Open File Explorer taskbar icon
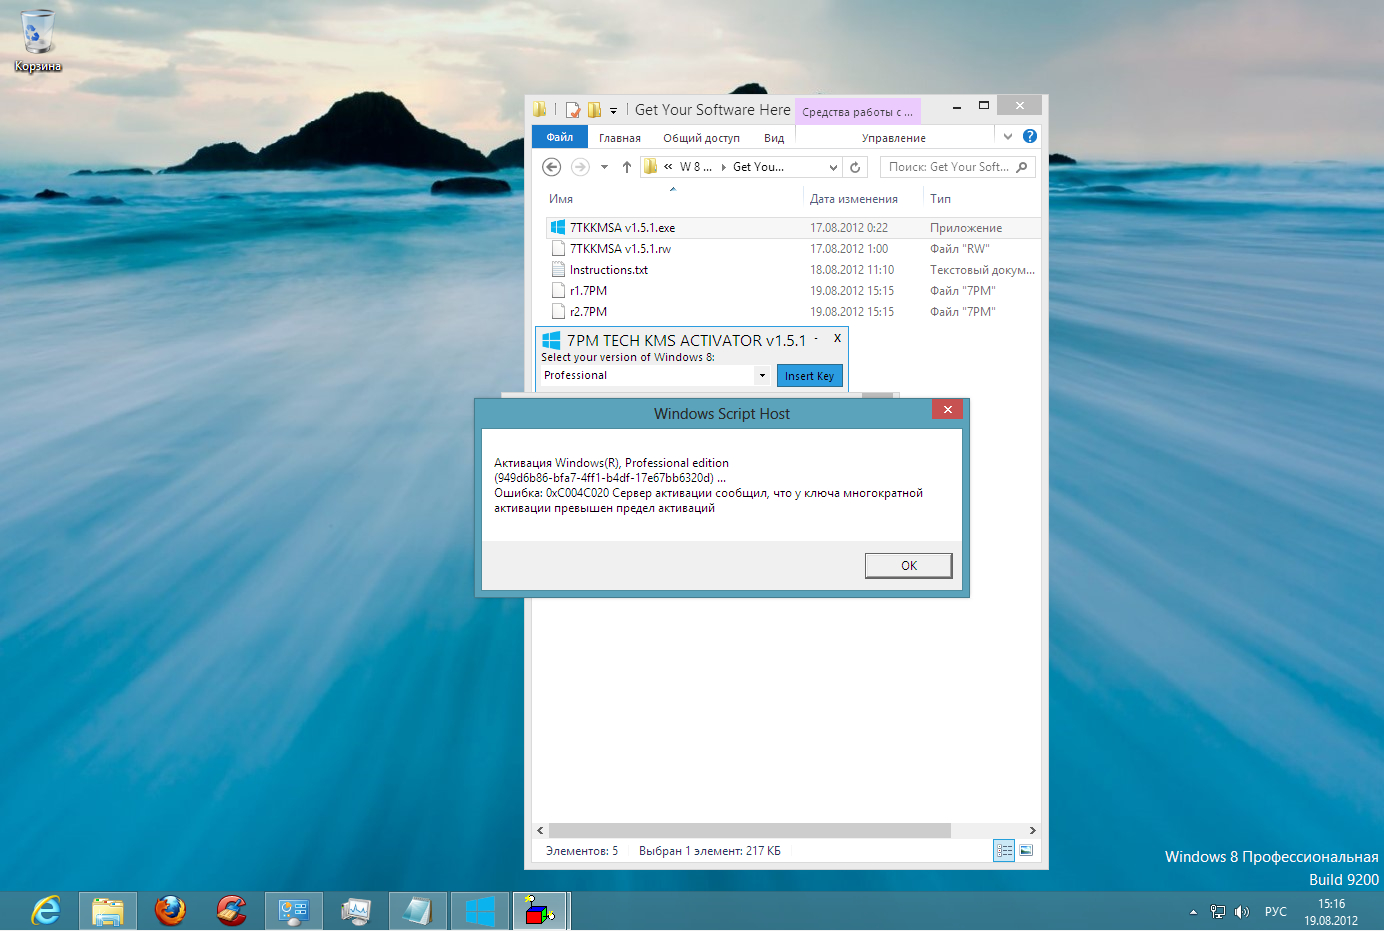Screen dimensions: 1384x931 [107, 911]
